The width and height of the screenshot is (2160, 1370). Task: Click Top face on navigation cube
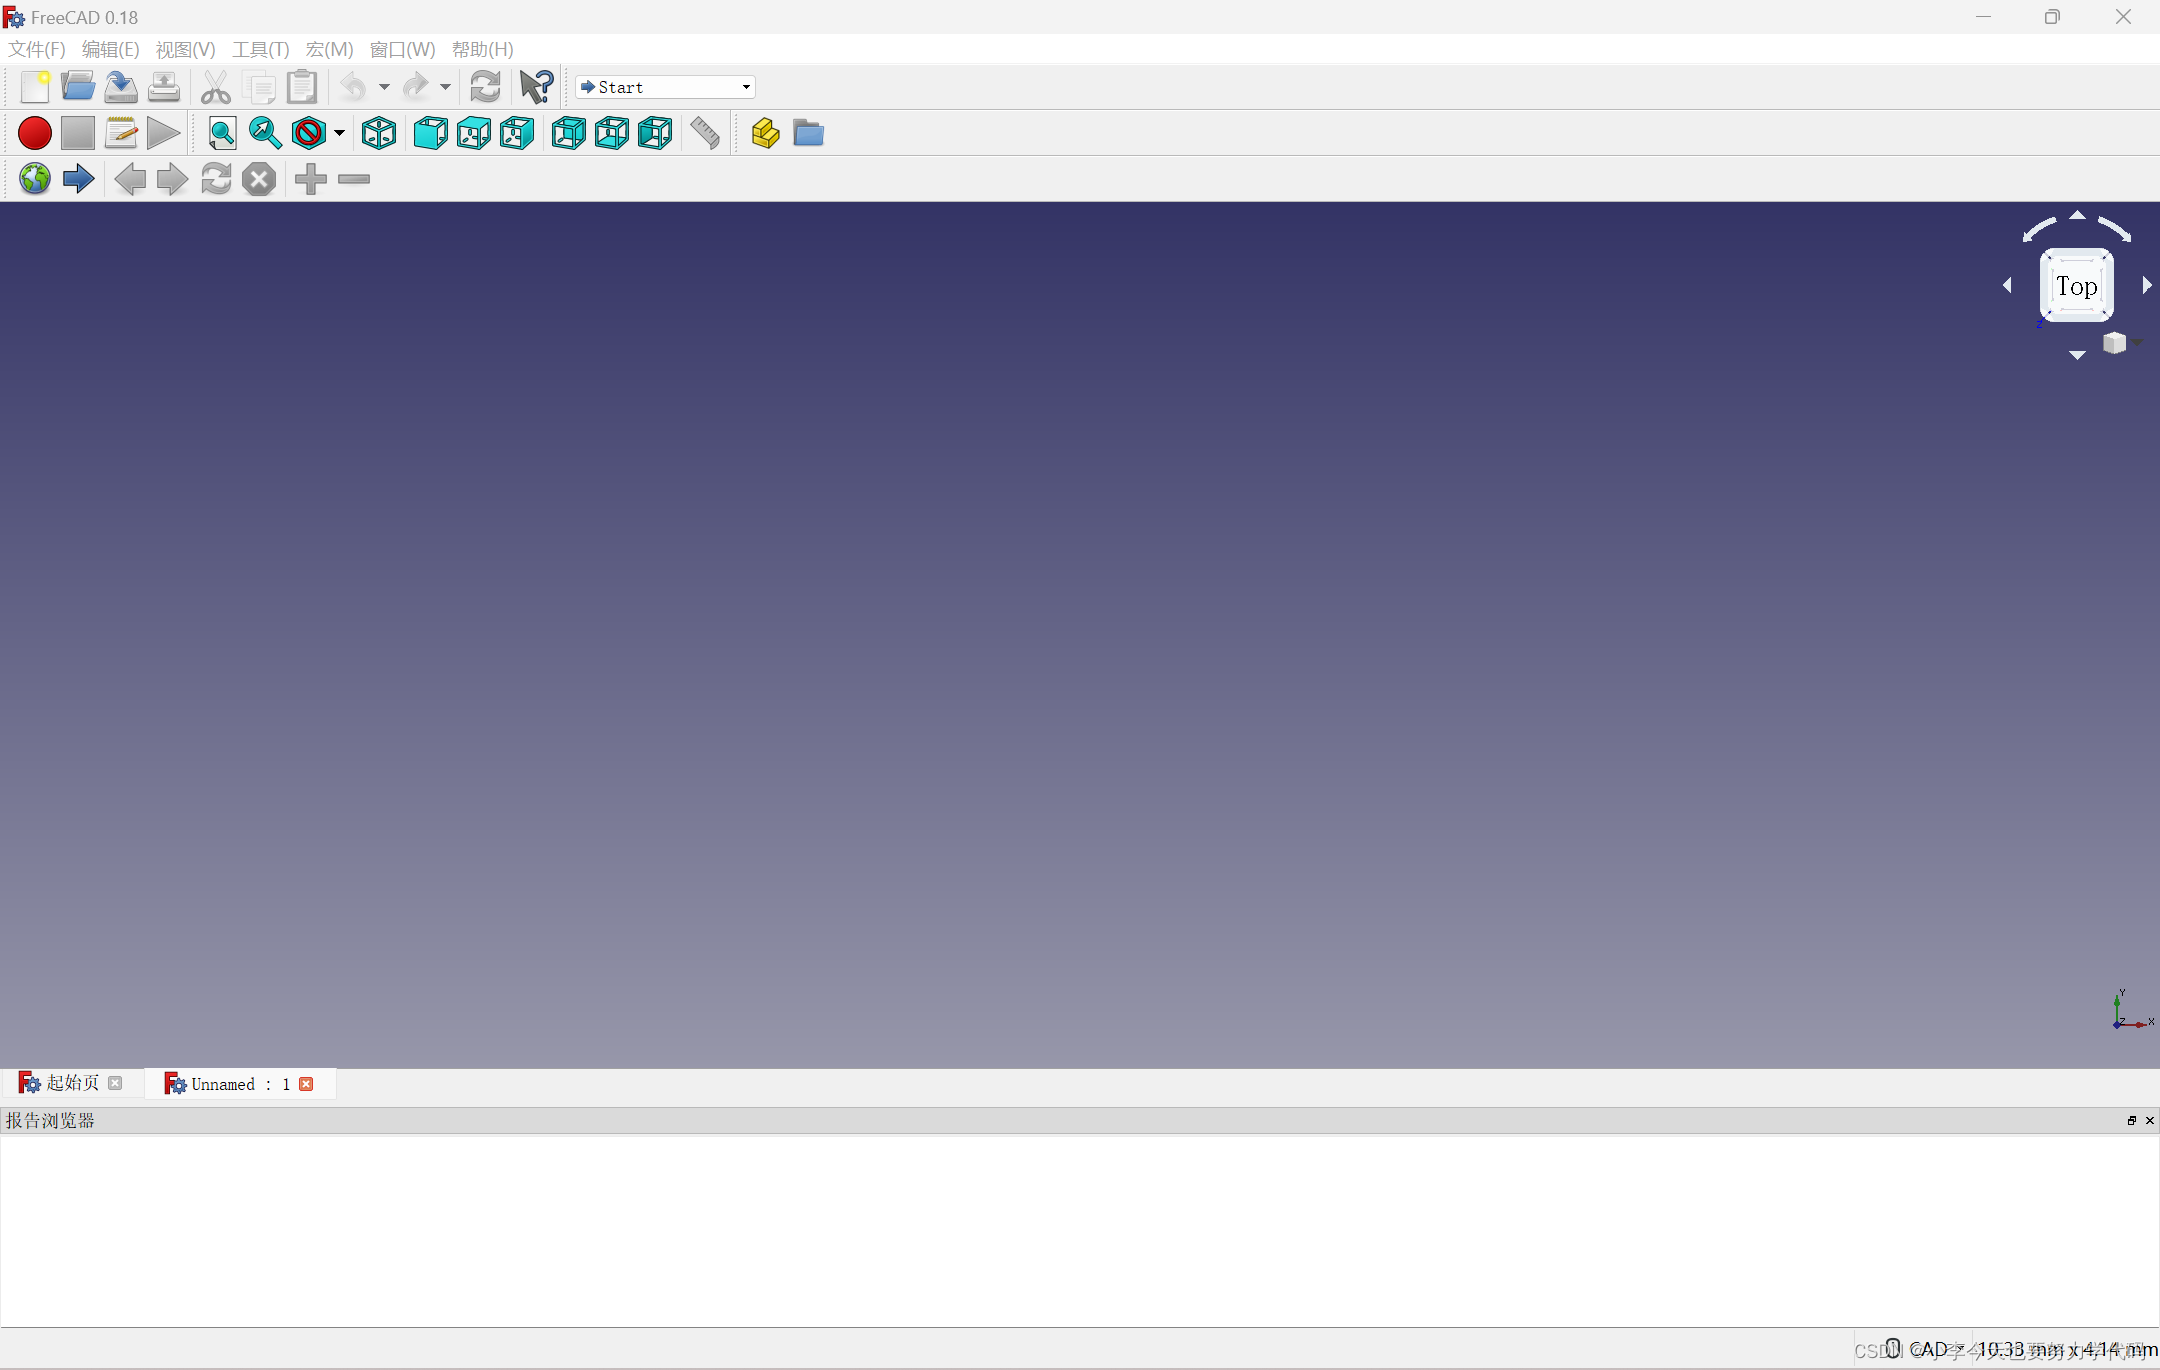click(2076, 286)
